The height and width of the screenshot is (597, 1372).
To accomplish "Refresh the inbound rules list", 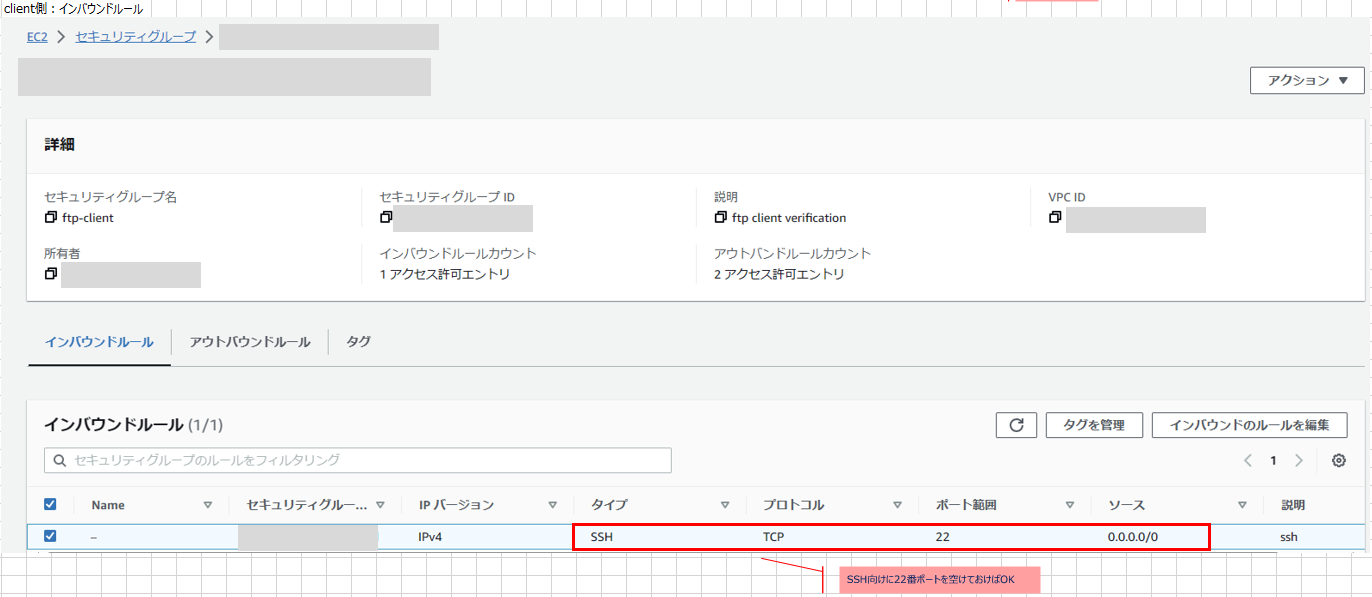I will pyautogui.click(x=1016, y=425).
